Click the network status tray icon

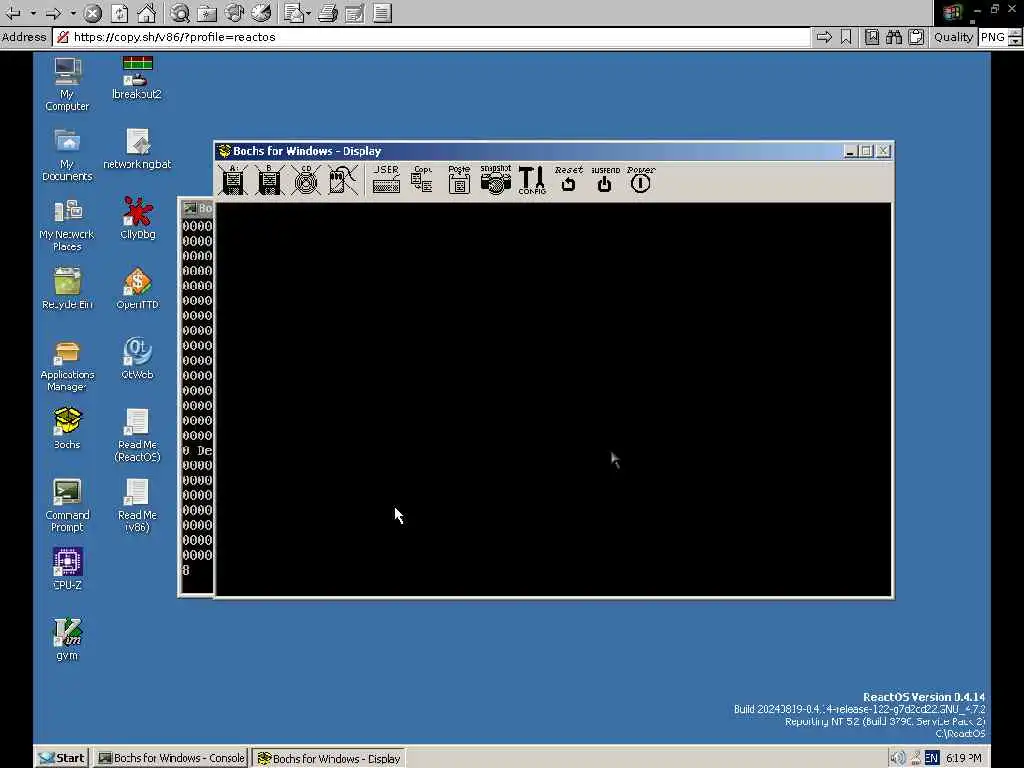(x=916, y=758)
